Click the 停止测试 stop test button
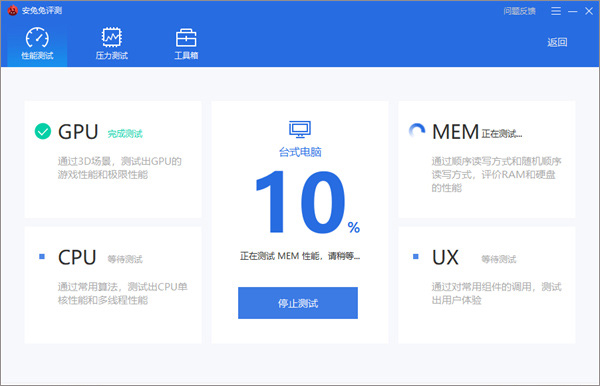The height and width of the screenshot is (386, 600). tap(298, 303)
